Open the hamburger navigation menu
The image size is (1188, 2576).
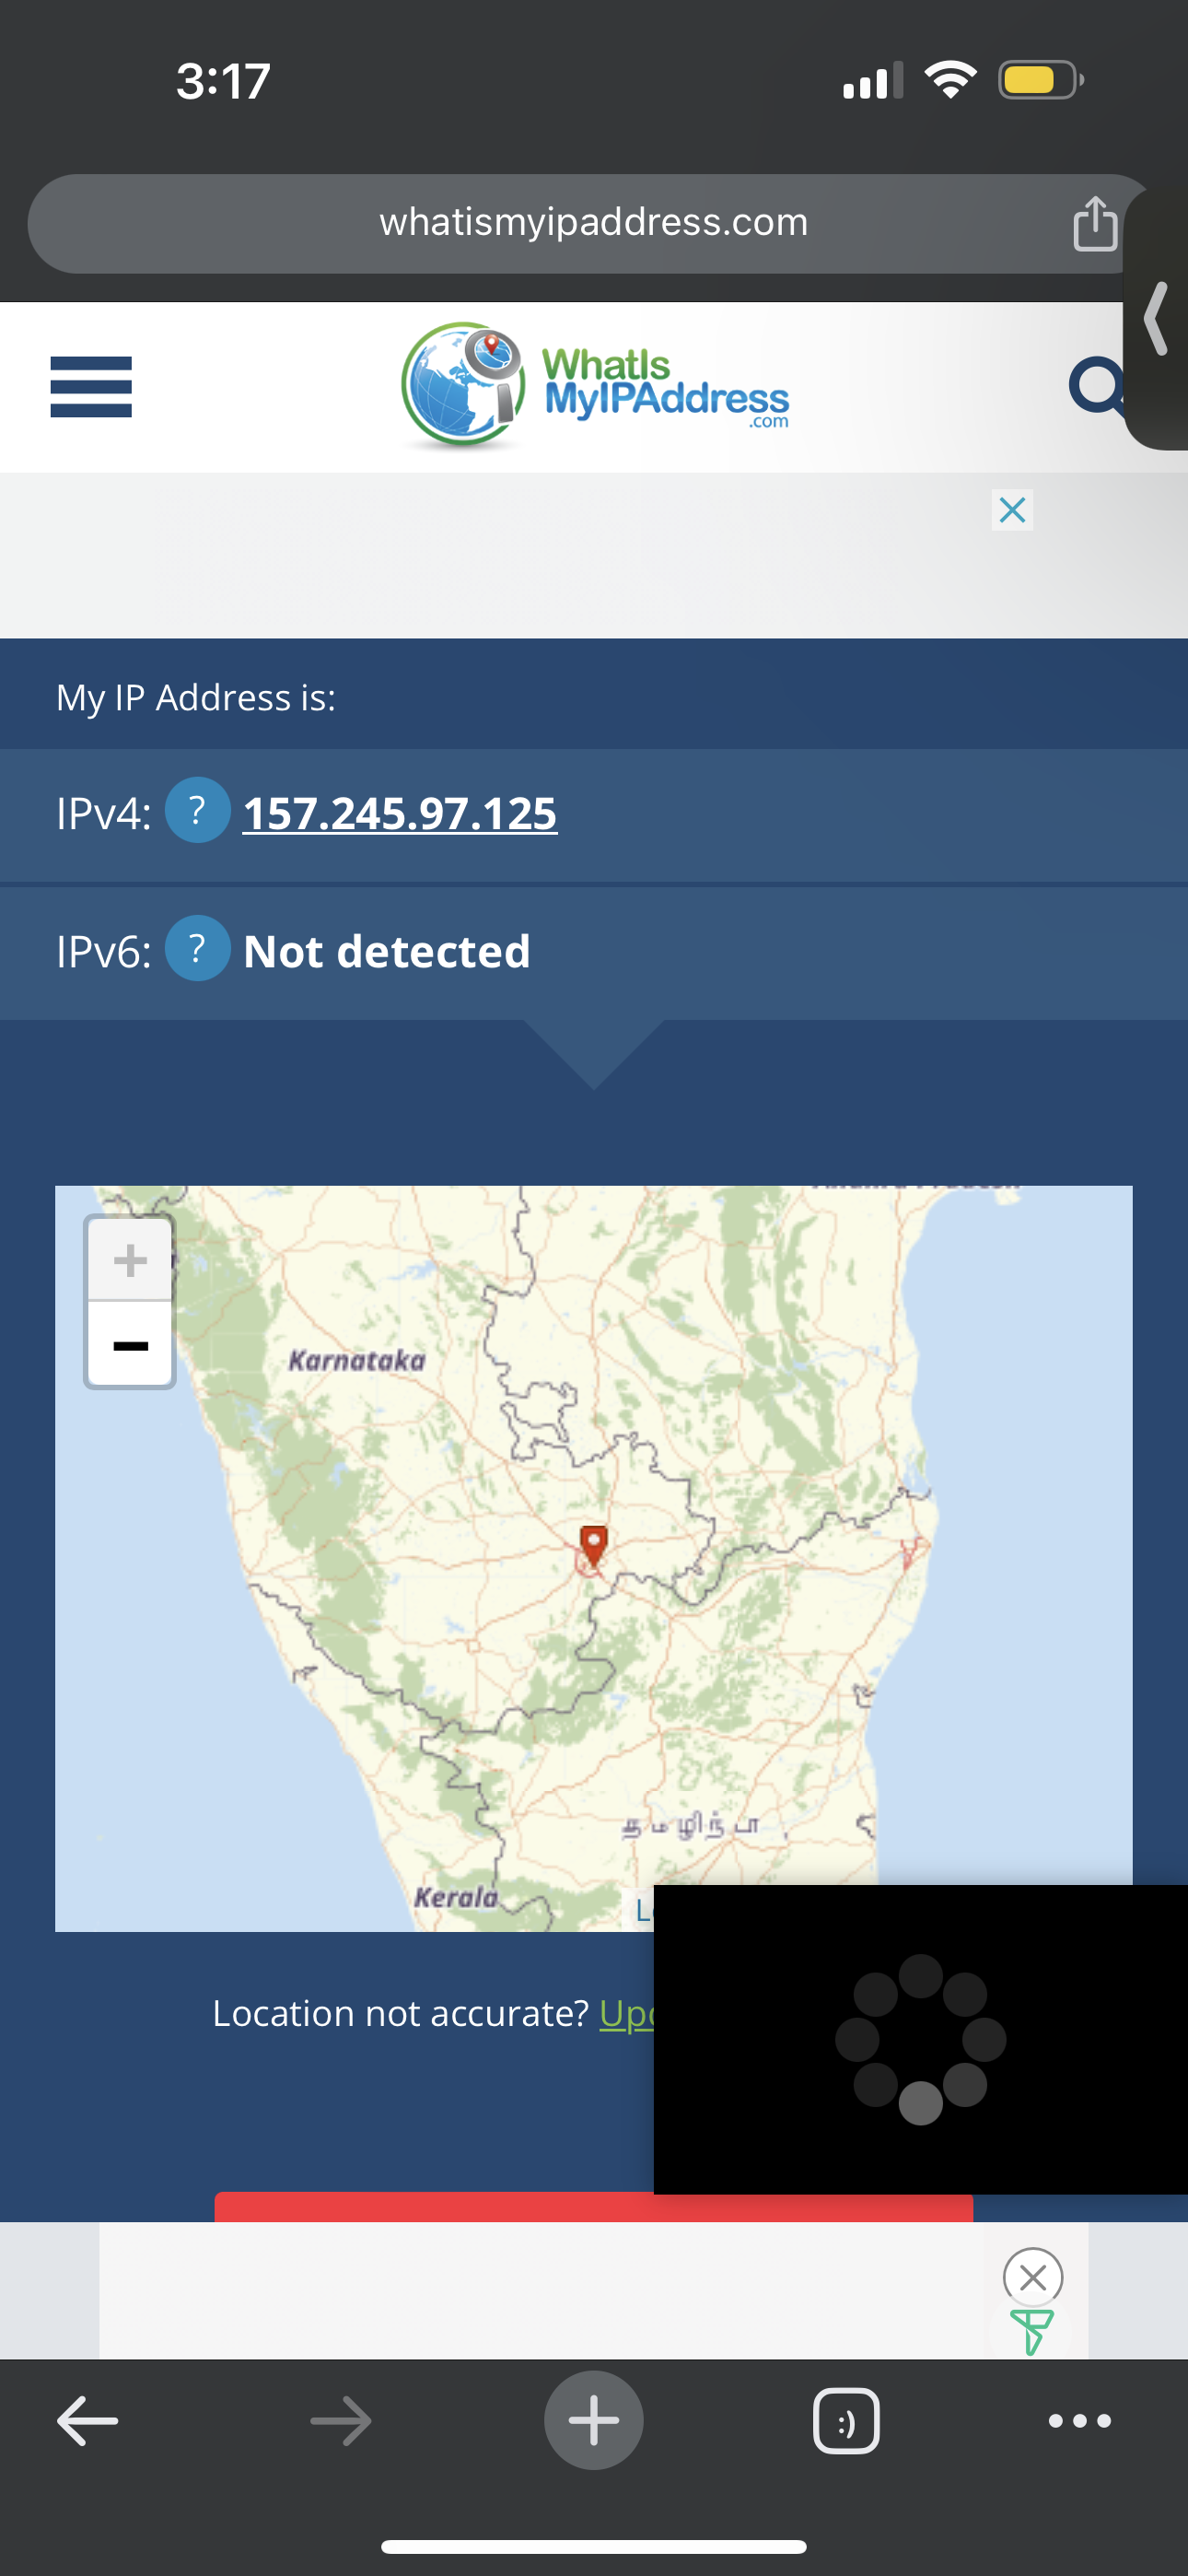(x=91, y=387)
